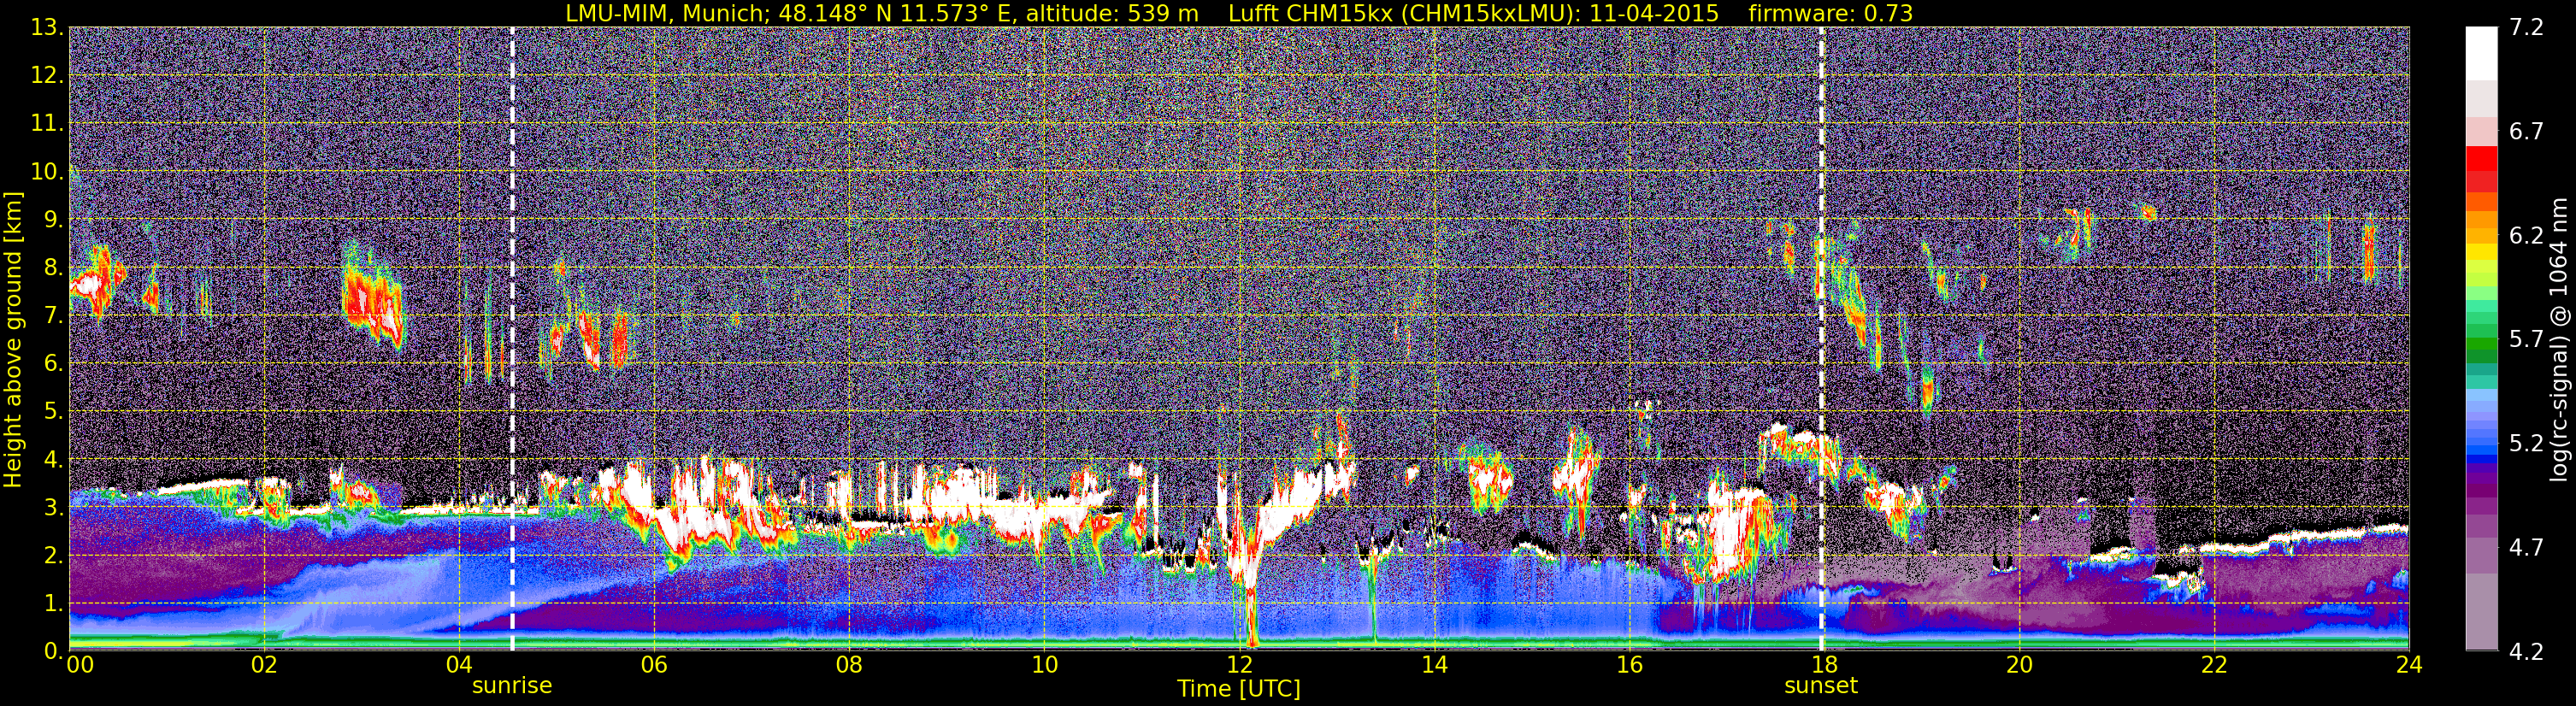The image size is (2576, 706).
Task: Click the 06 tick label on the time axis
Action: coord(654,665)
